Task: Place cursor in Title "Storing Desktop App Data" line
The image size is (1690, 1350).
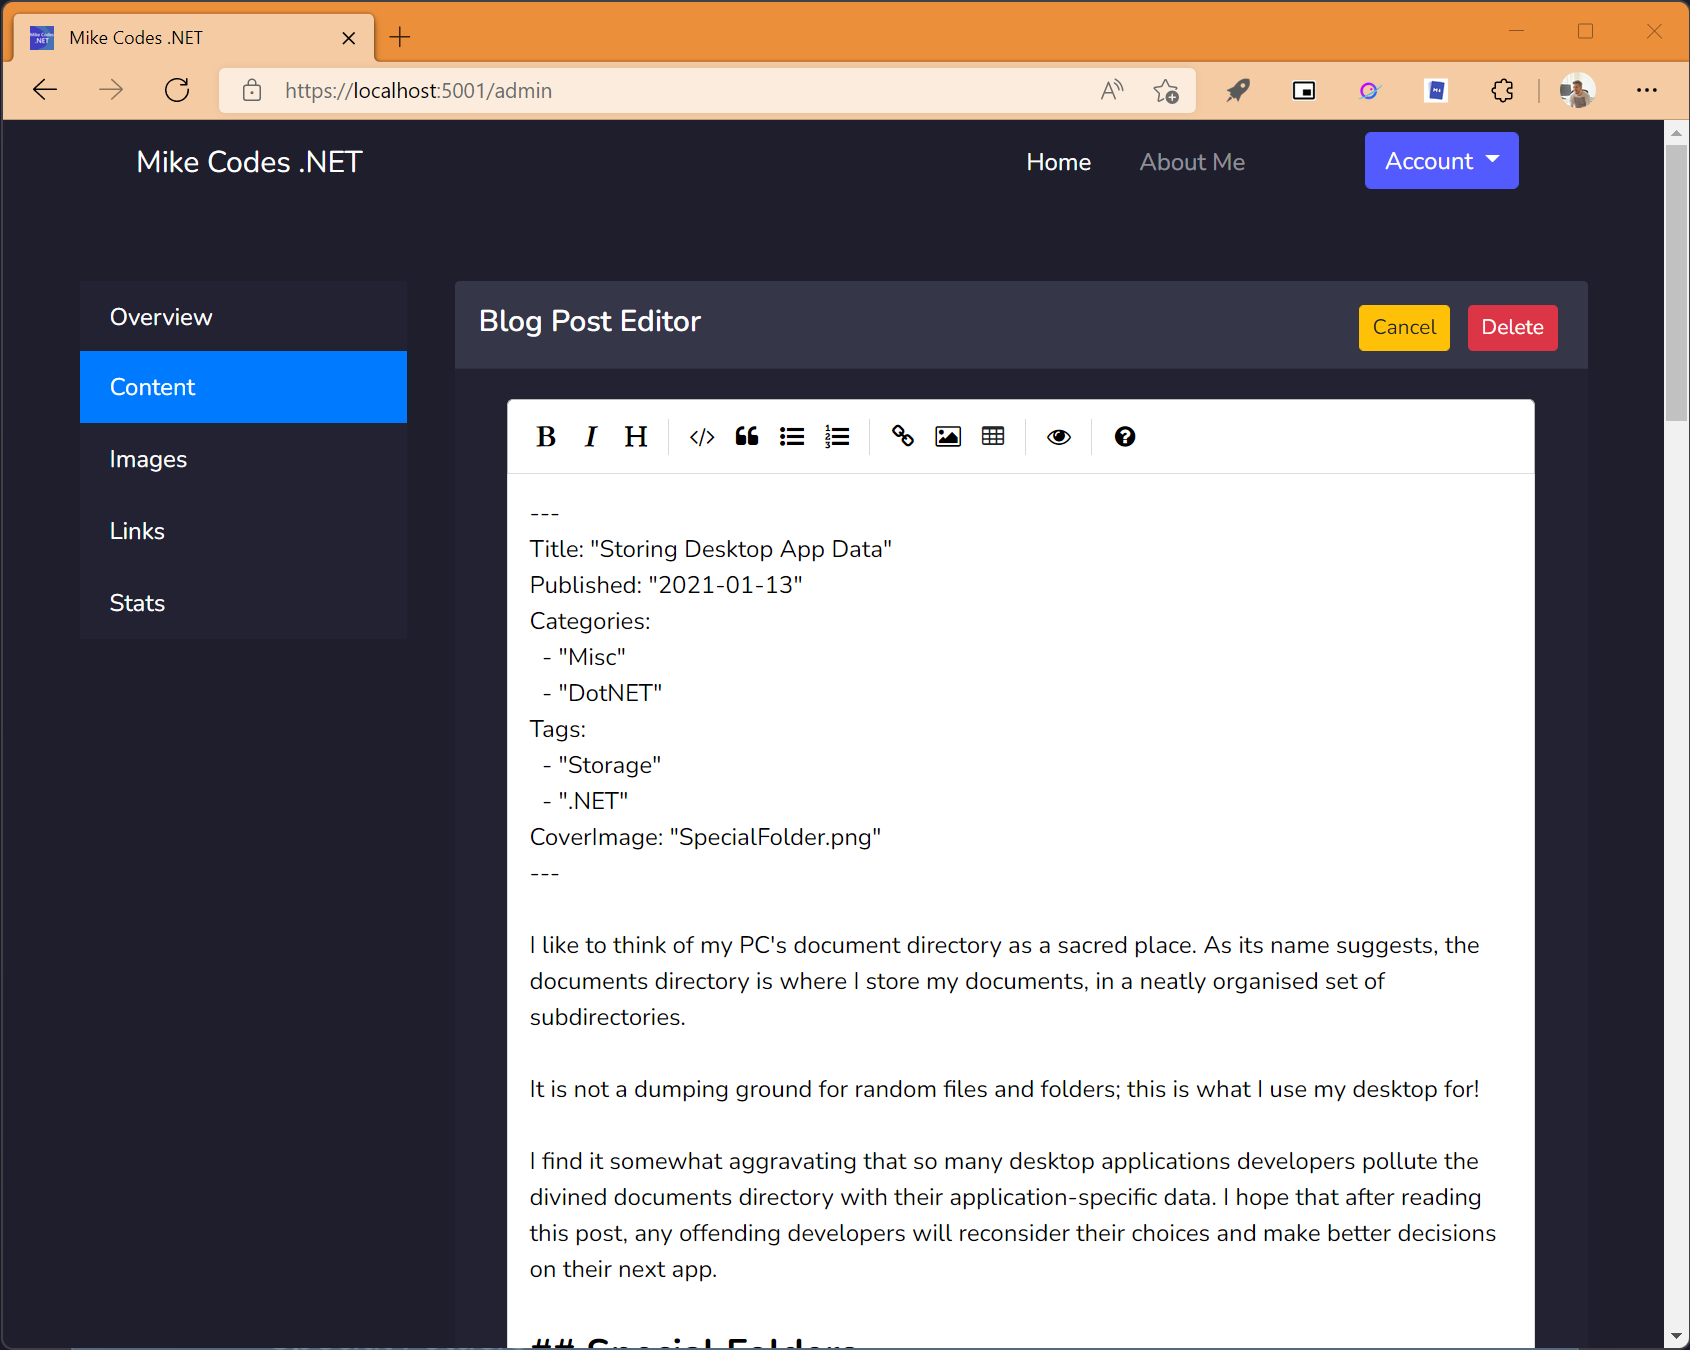Action: click(711, 549)
